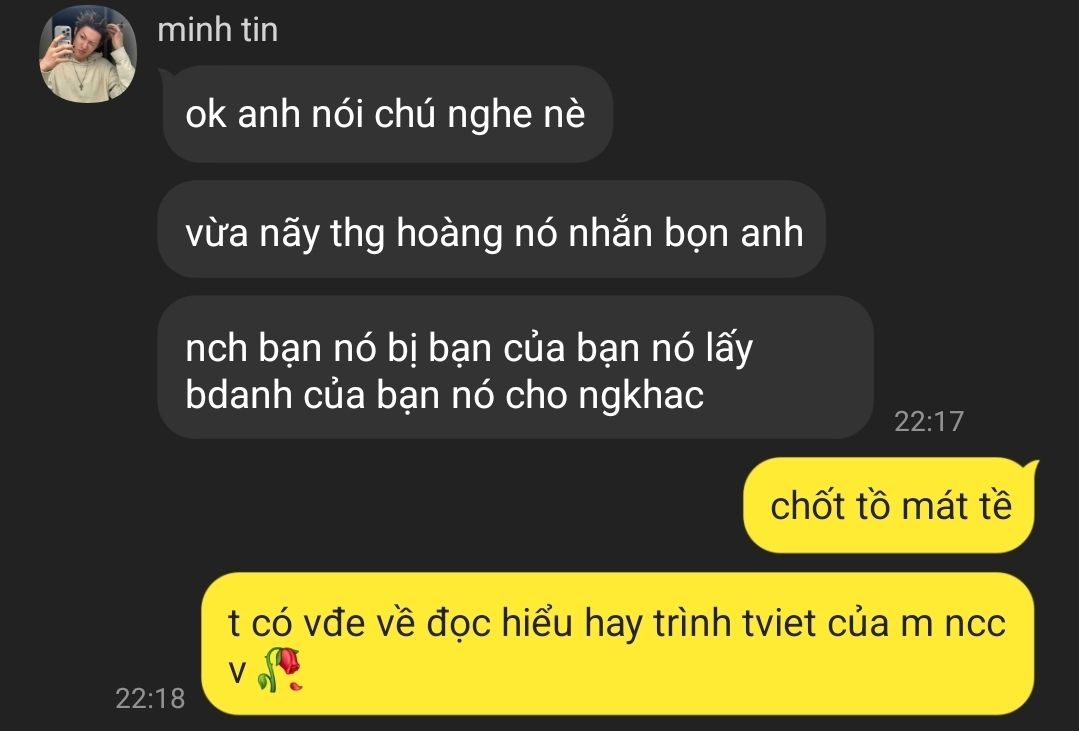Select the message 'ok anh nói chú nghe nè'

coord(387,114)
